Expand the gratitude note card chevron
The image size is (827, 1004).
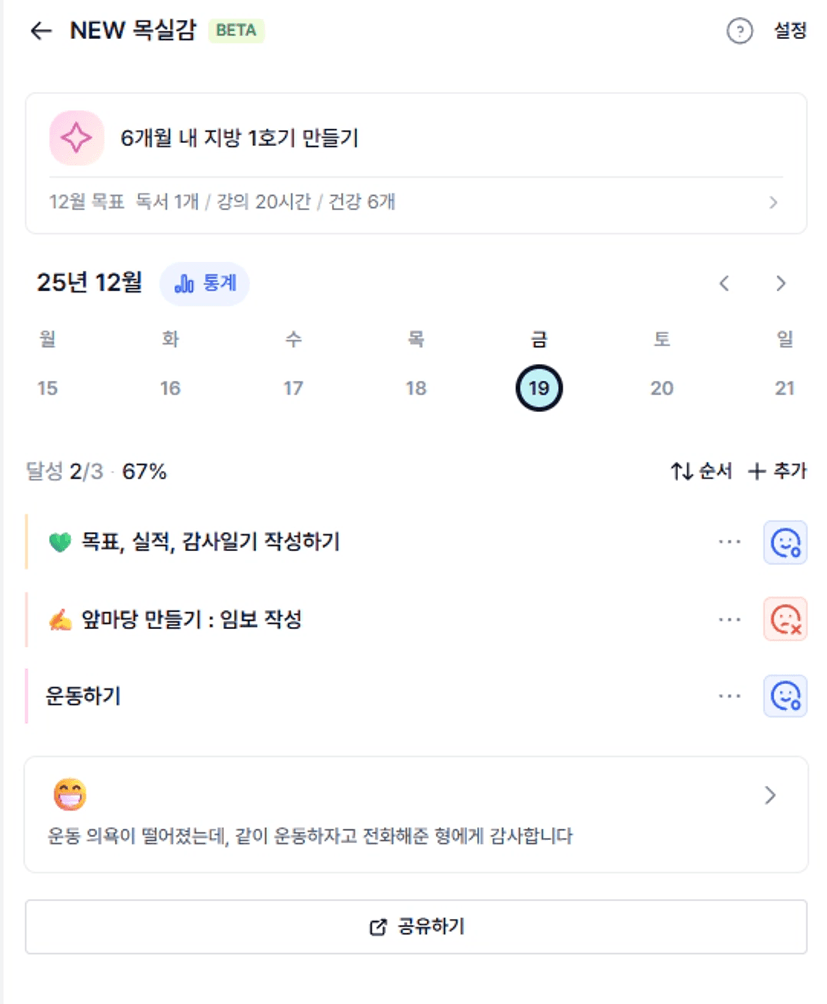point(770,795)
